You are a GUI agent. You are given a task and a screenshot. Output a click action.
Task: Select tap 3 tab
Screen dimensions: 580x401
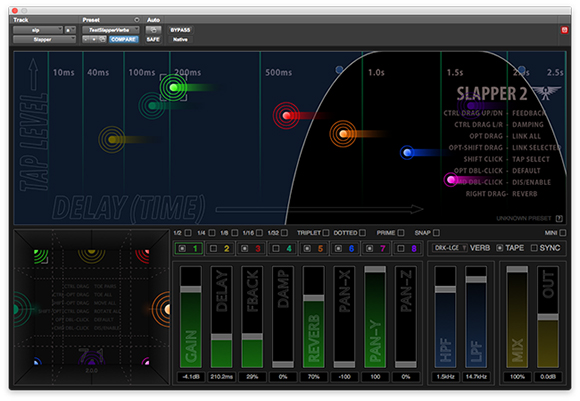pos(251,248)
